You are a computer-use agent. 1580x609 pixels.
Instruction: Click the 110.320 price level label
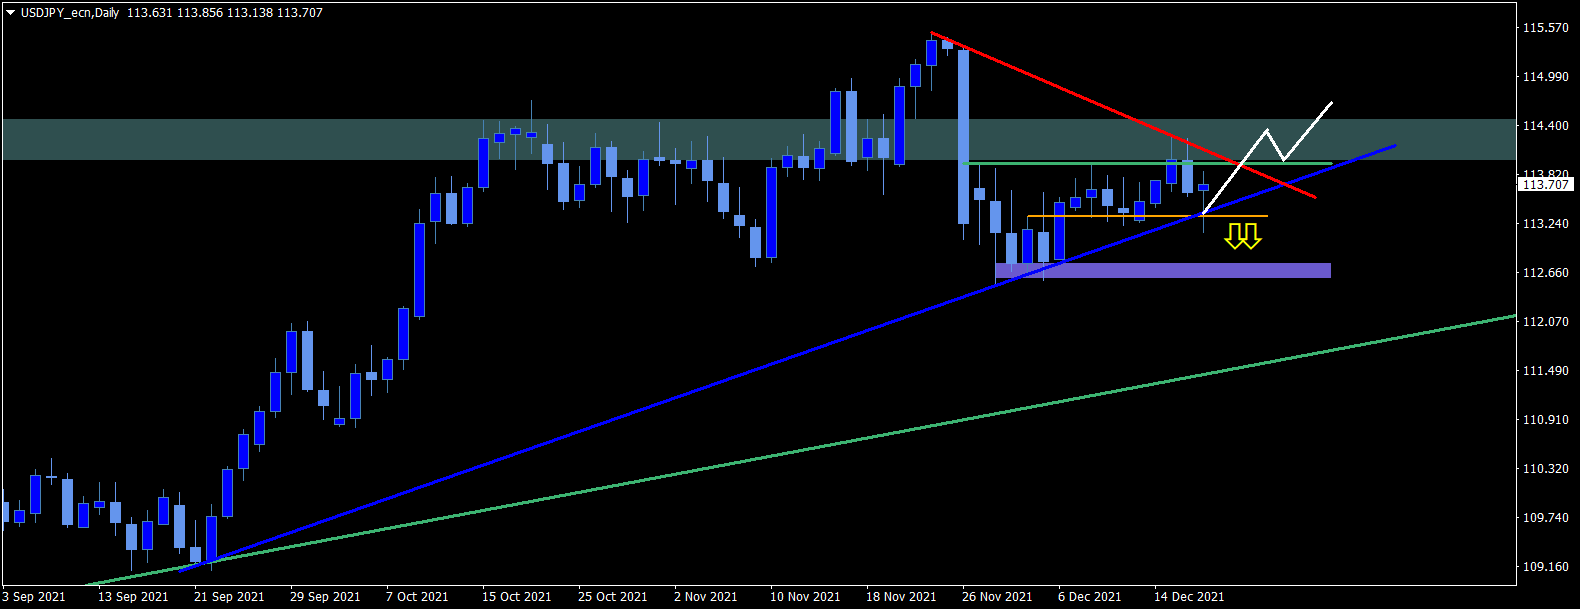click(x=1545, y=469)
